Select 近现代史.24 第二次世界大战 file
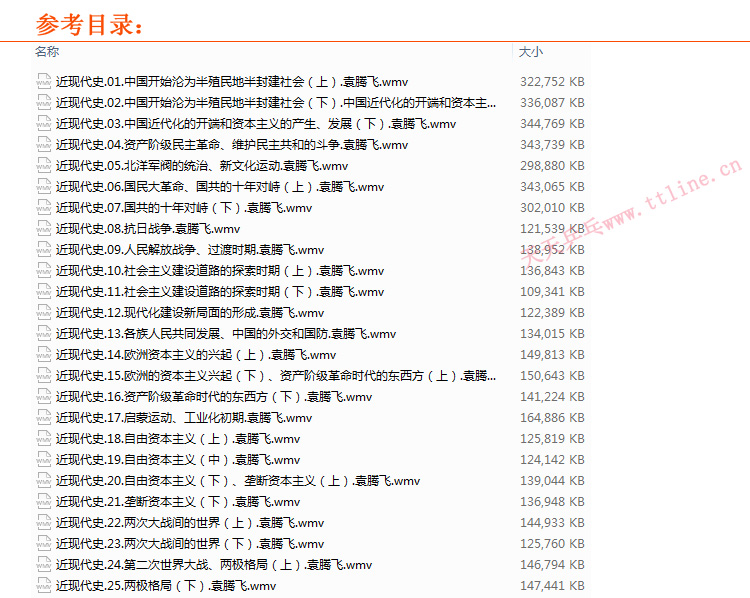Viewport: 750px width, 598px height. tap(213, 565)
